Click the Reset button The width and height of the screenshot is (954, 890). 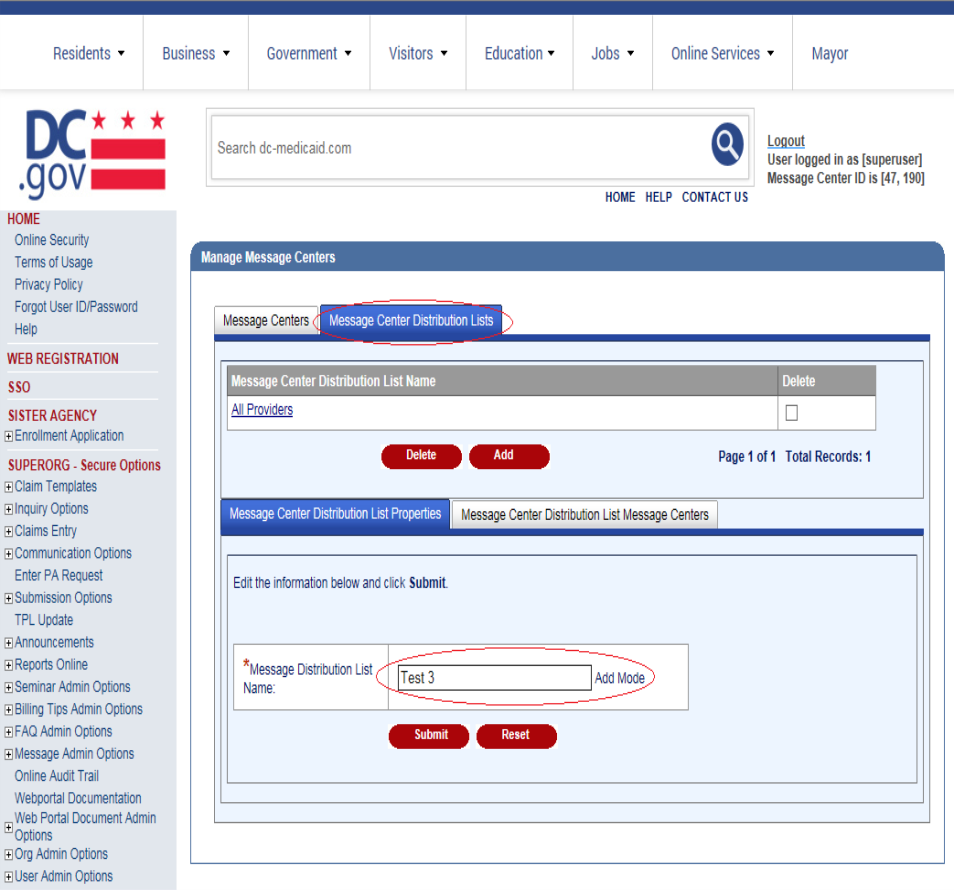515,735
